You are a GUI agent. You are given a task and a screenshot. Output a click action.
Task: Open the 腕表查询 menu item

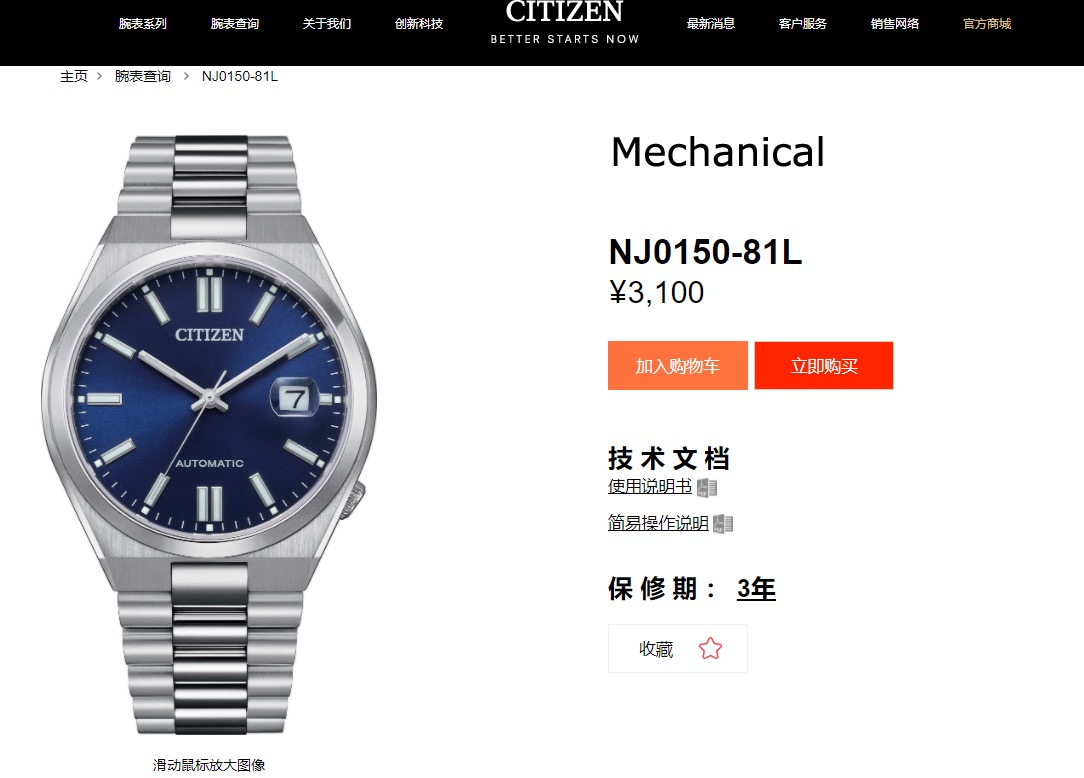click(235, 24)
